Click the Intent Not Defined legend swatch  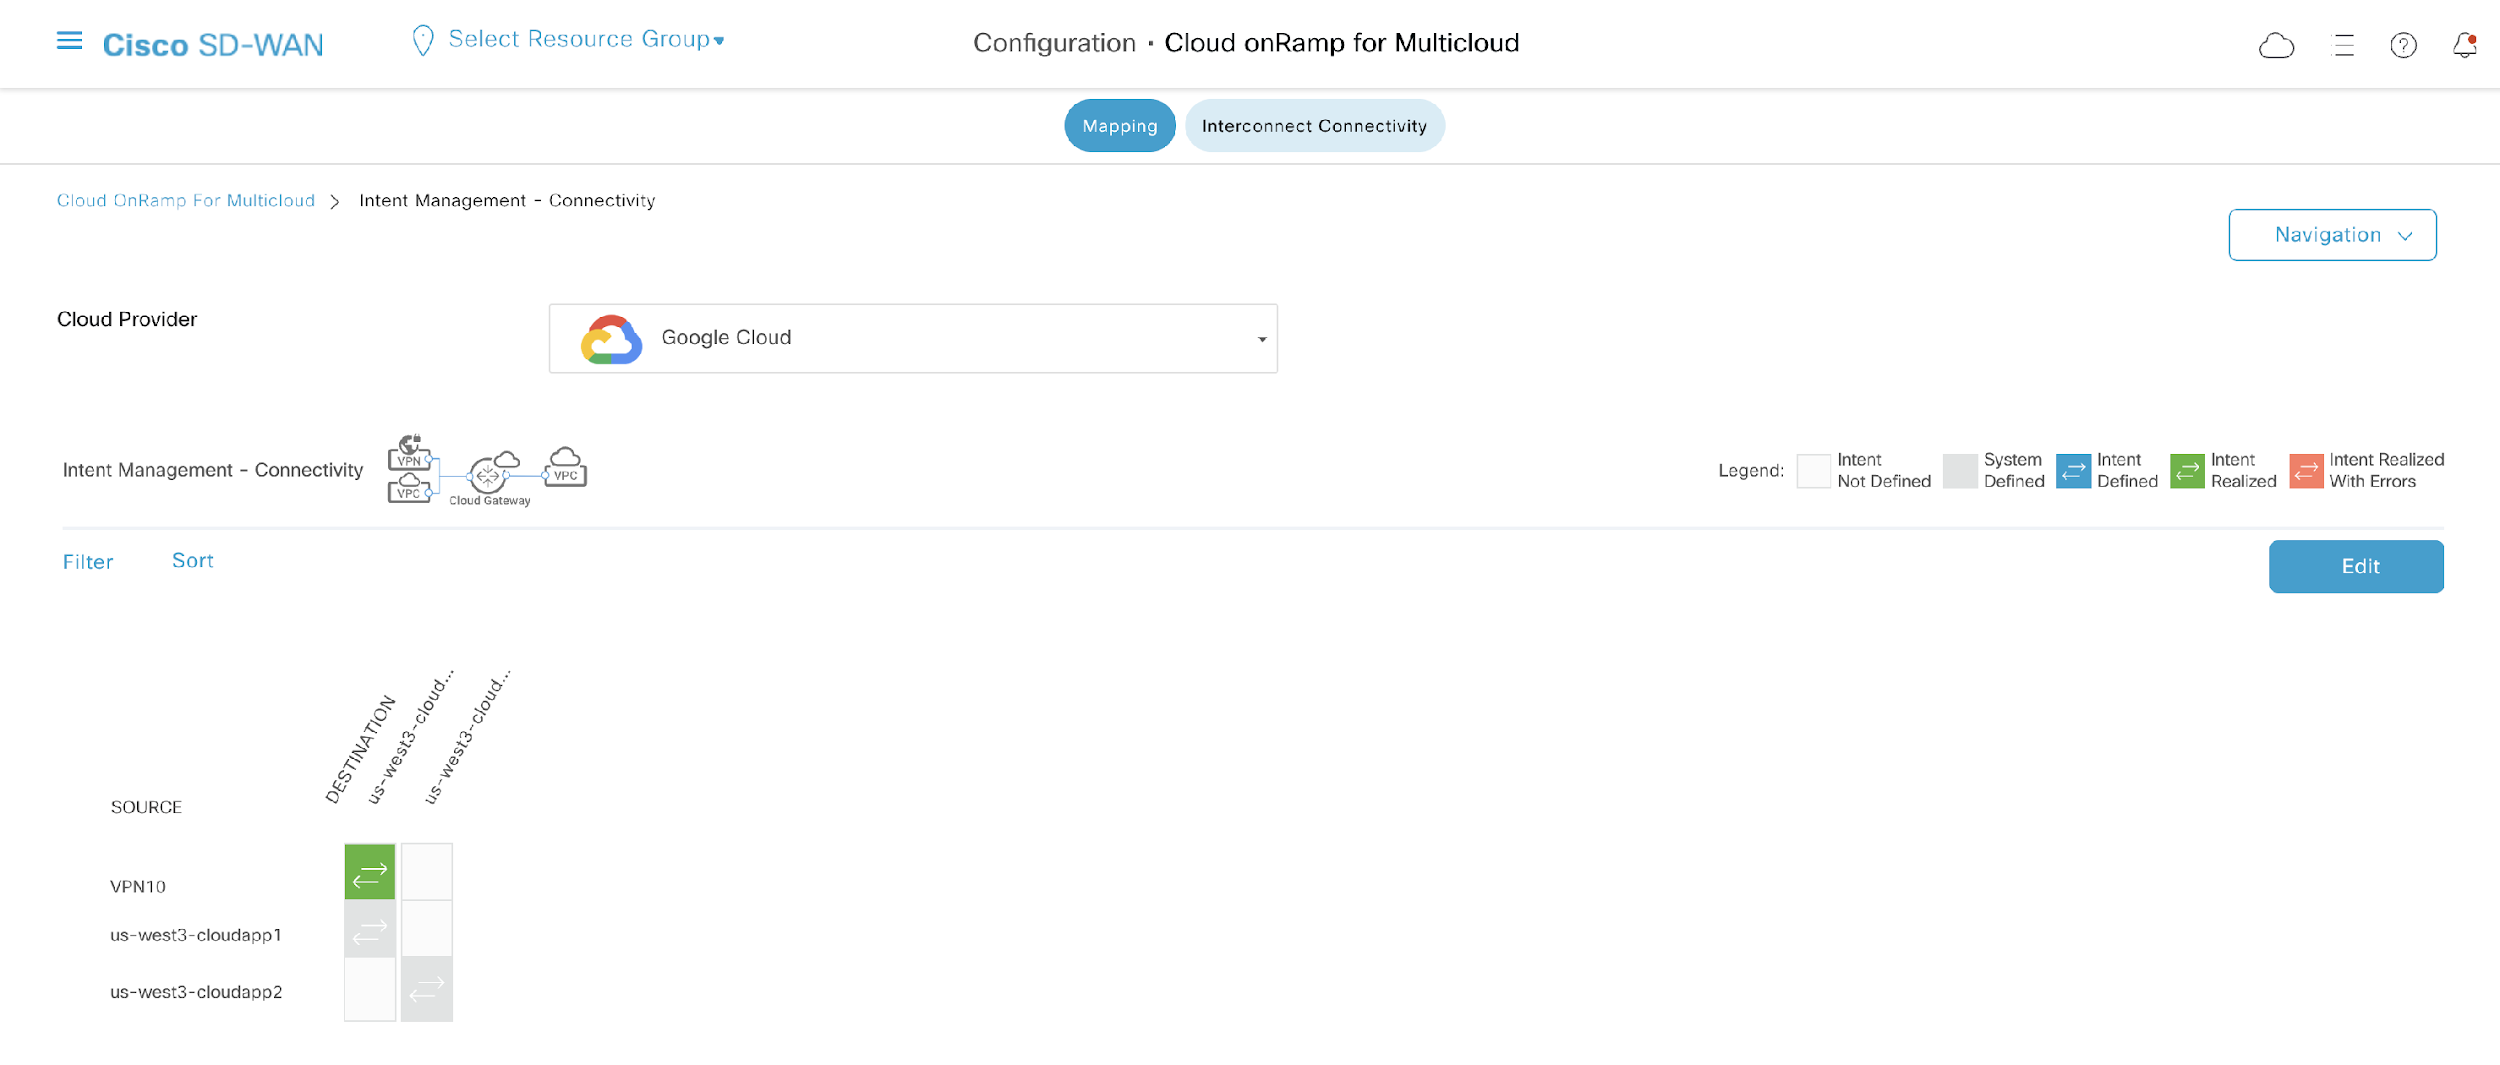click(1813, 471)
